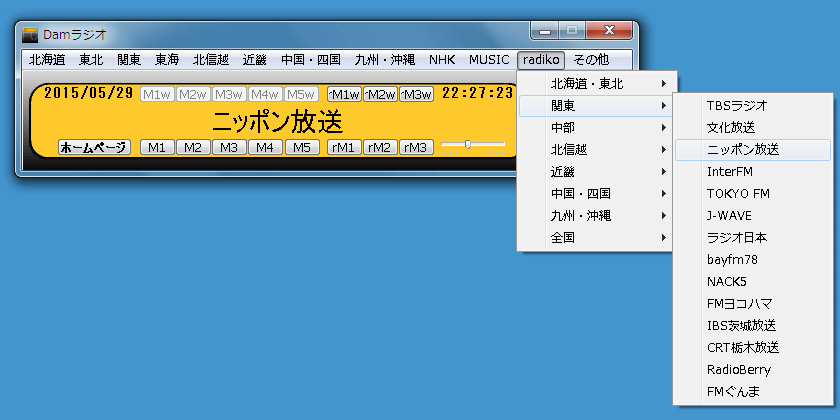Recall memory preset M3
The height and width of the screenshot is (420, 840).
[x=229, y=147]
